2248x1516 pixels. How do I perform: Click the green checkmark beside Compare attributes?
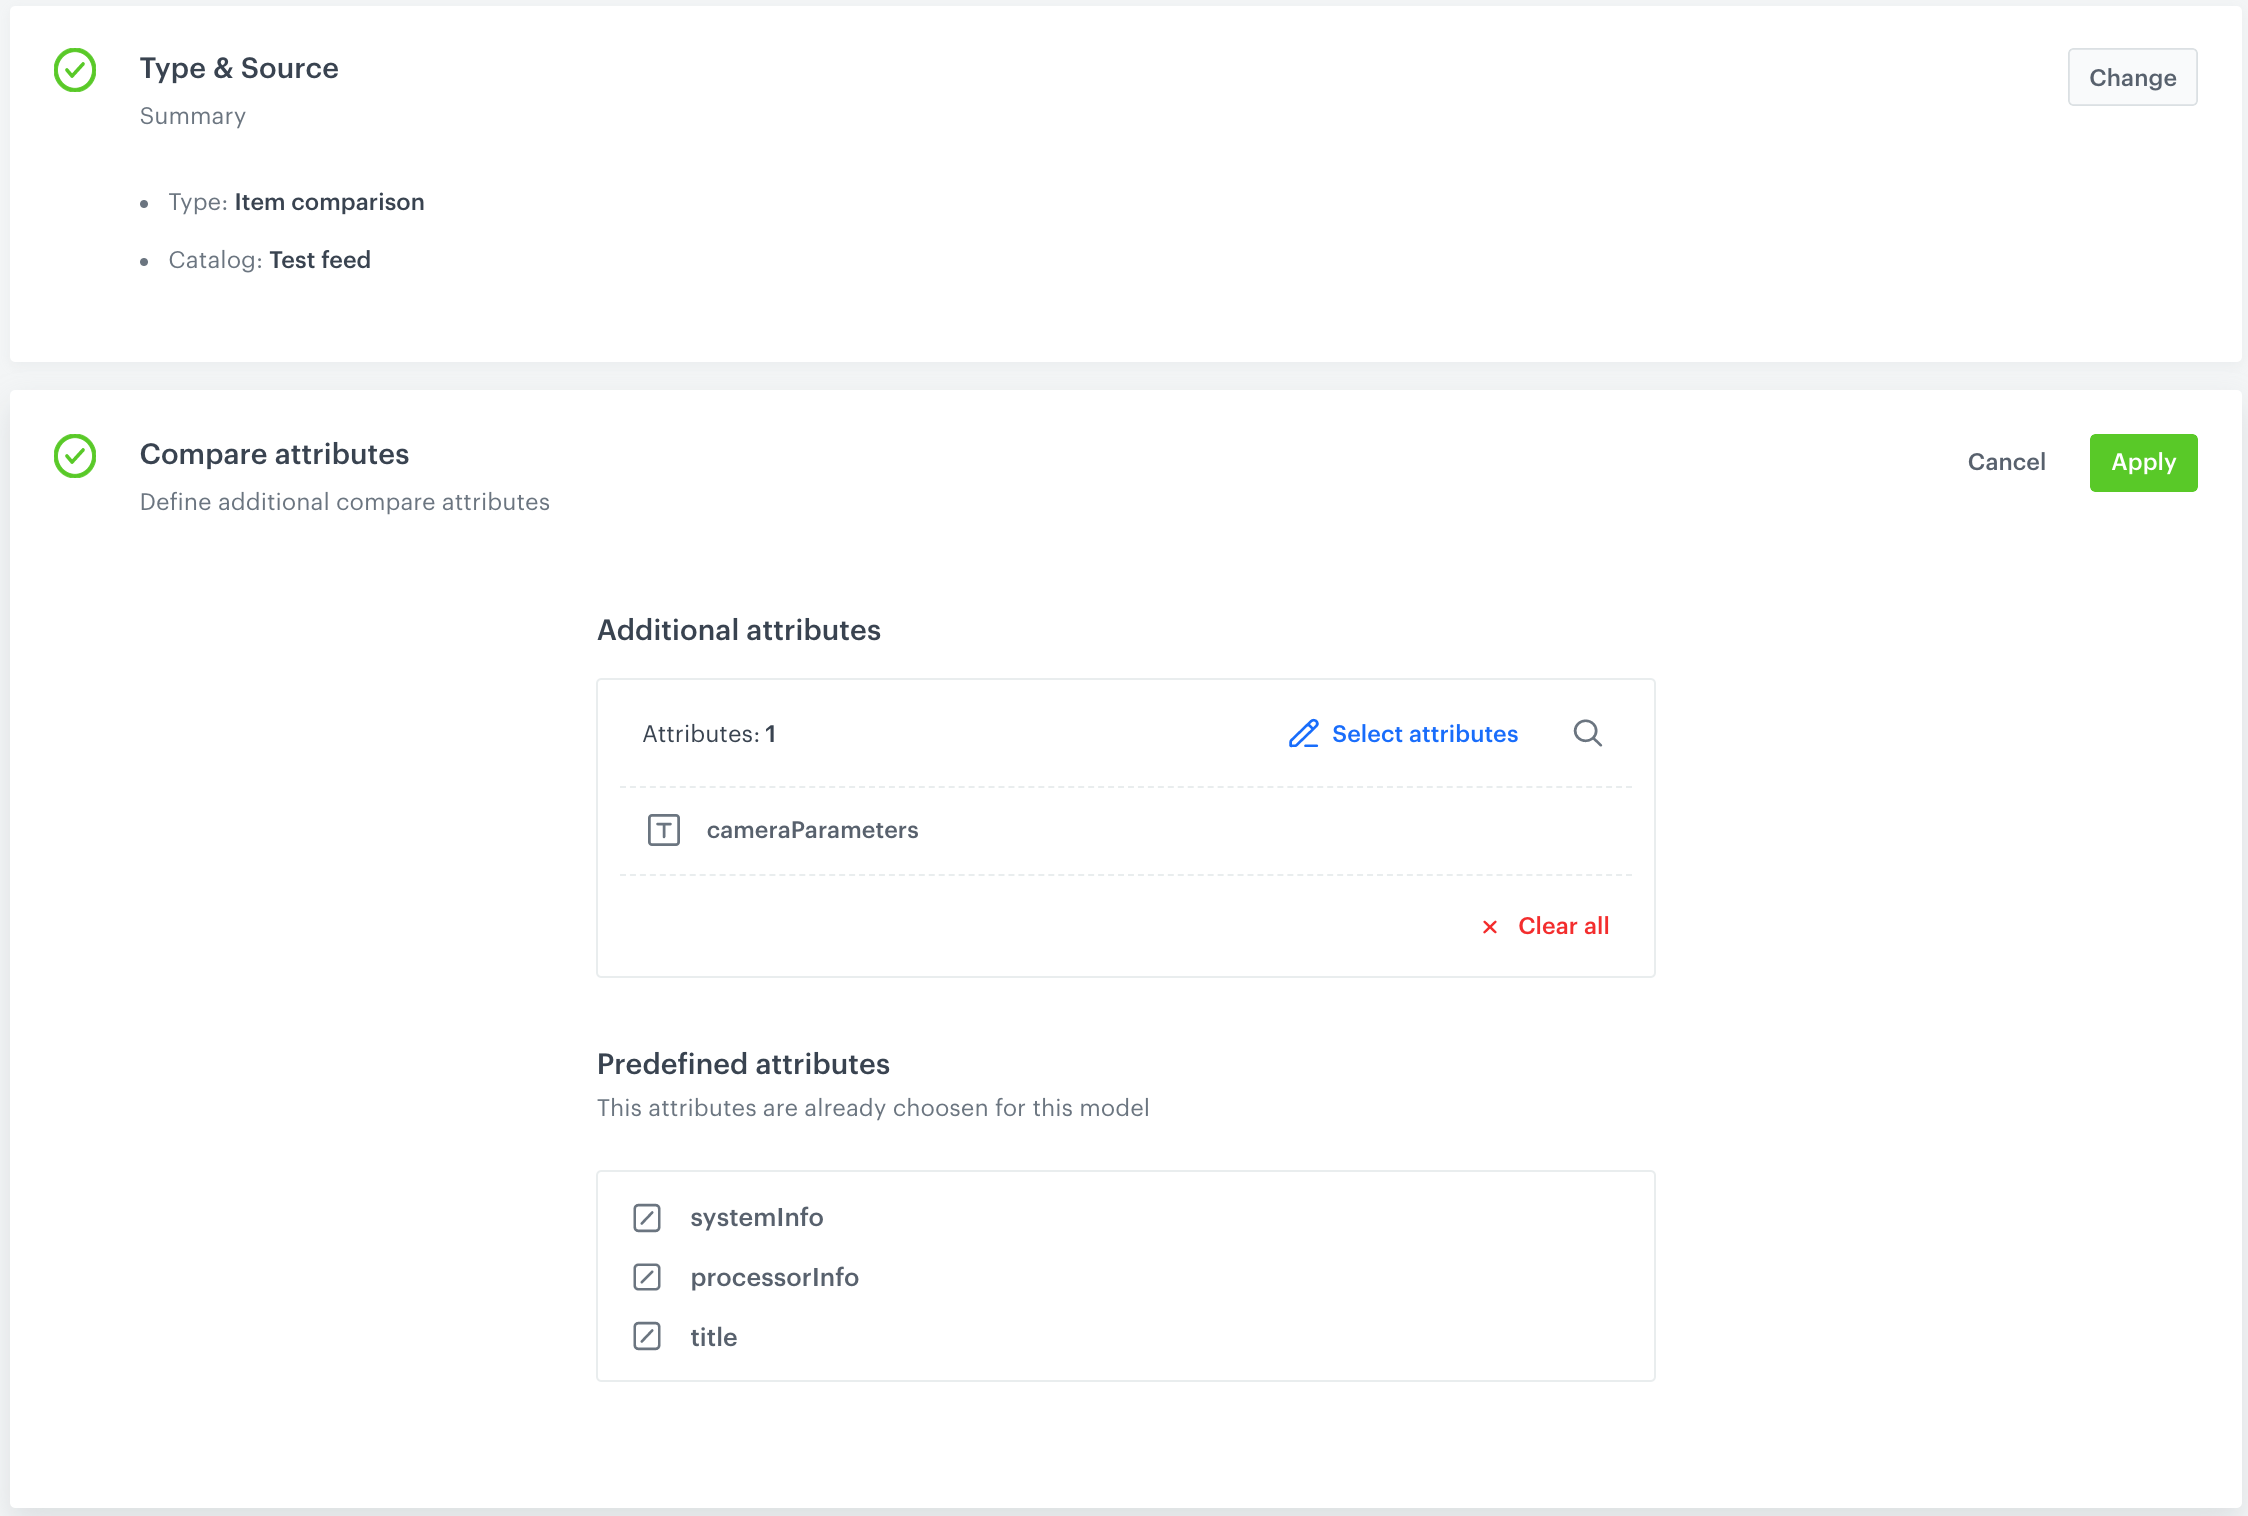point(74,456)
